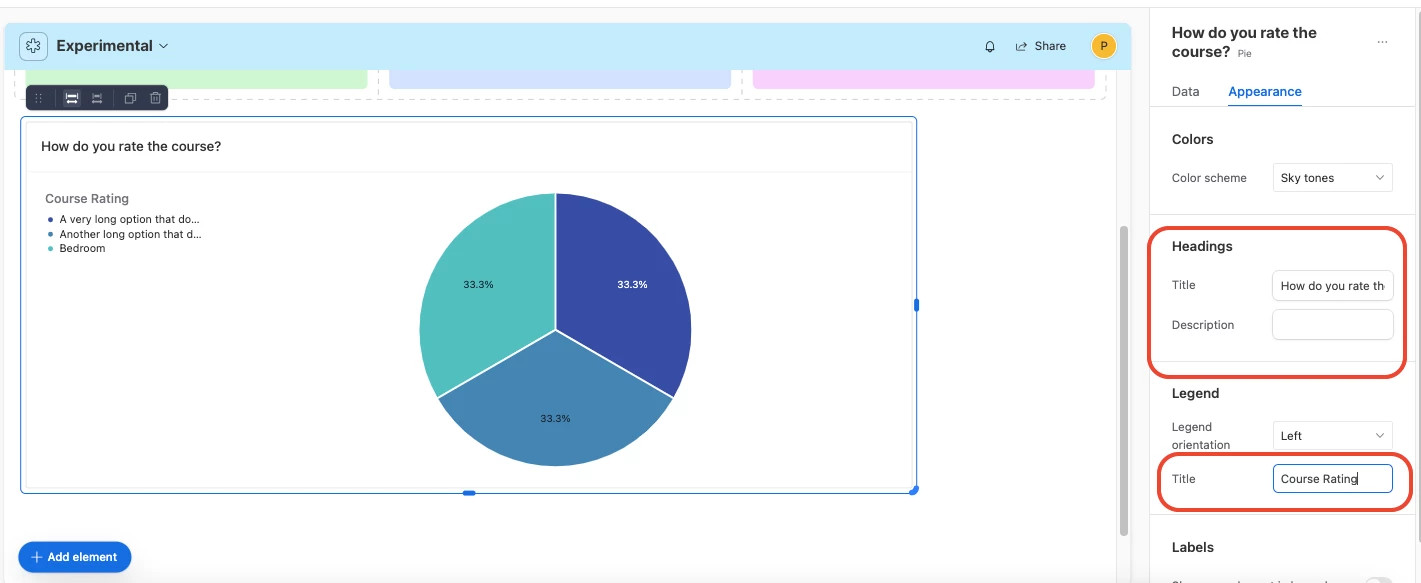Click the notifications bell icon
1421x583 pixels.
click(x=990, y=46)
